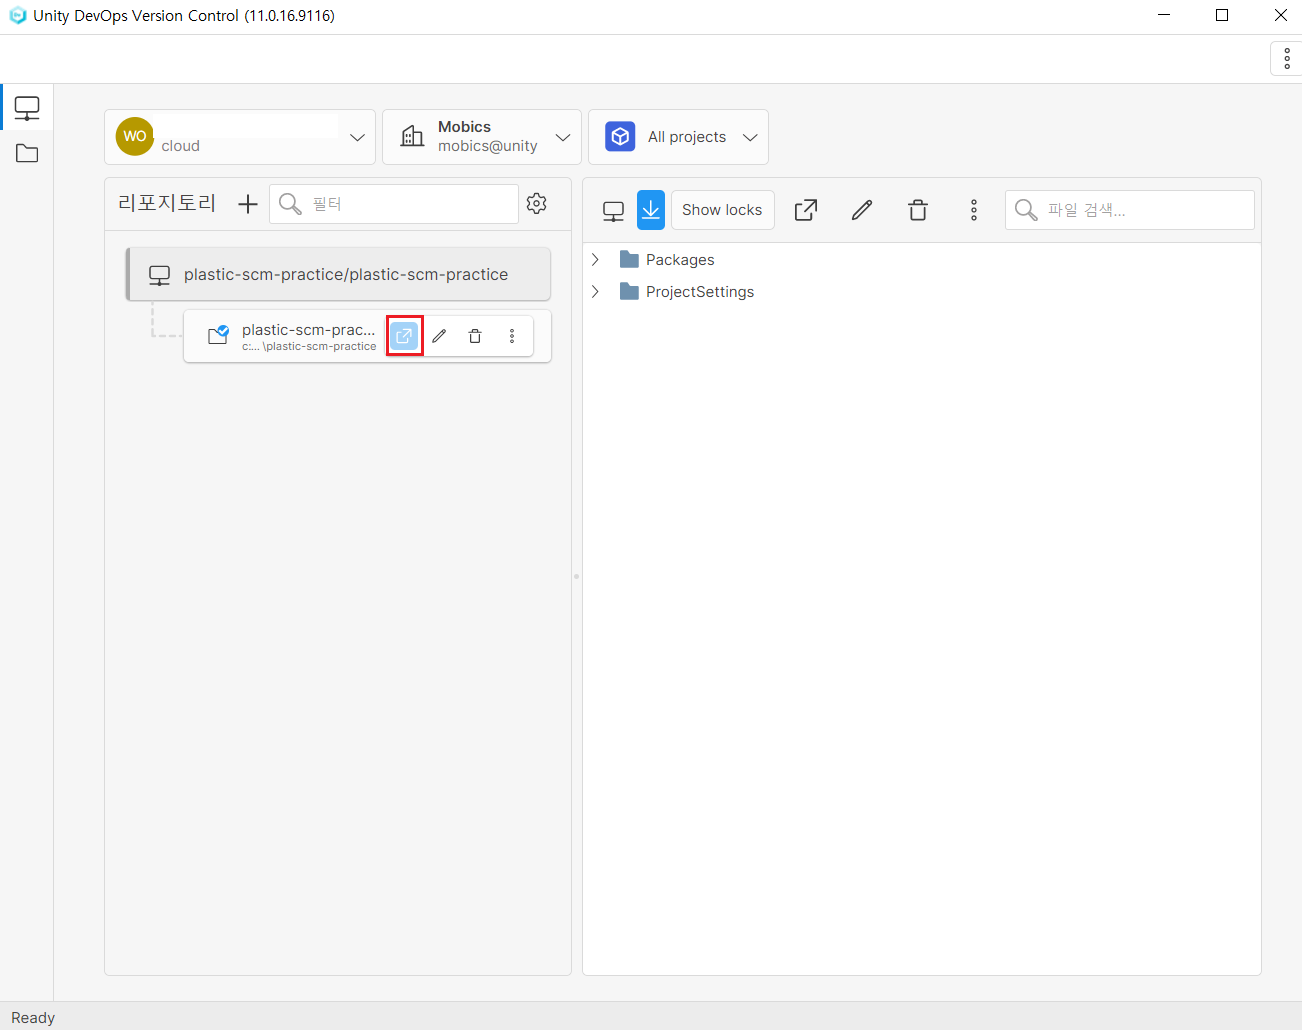Click the Ready status bar text

[33, 1017]
